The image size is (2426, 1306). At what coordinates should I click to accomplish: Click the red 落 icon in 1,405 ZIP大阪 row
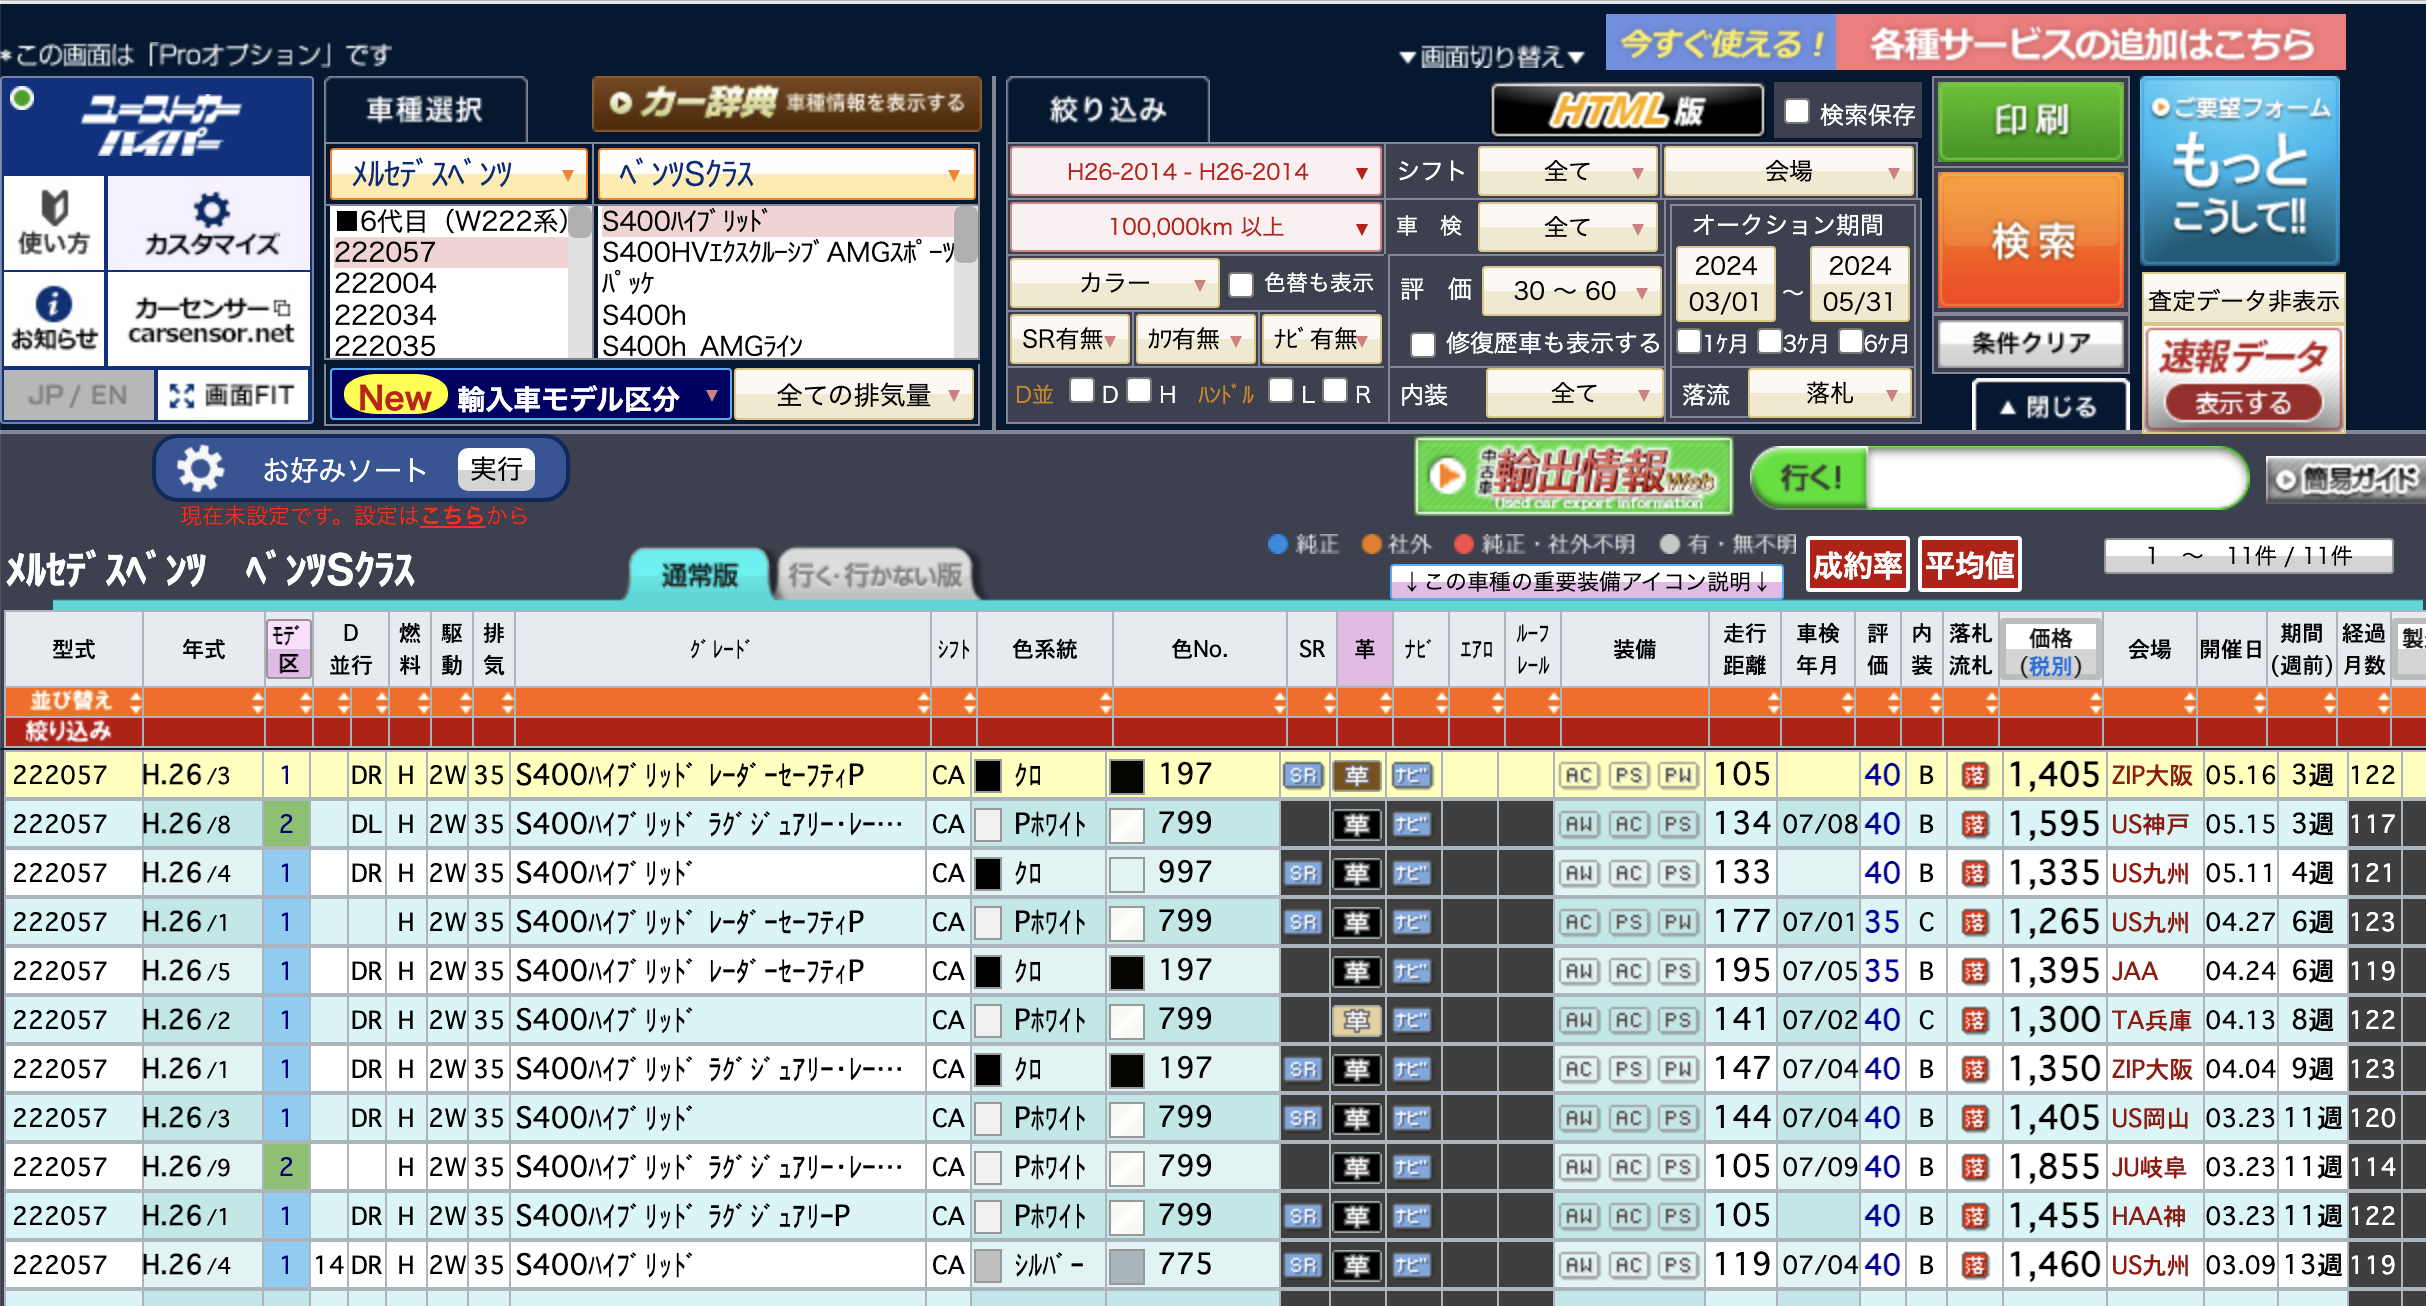coord(1974,775)
